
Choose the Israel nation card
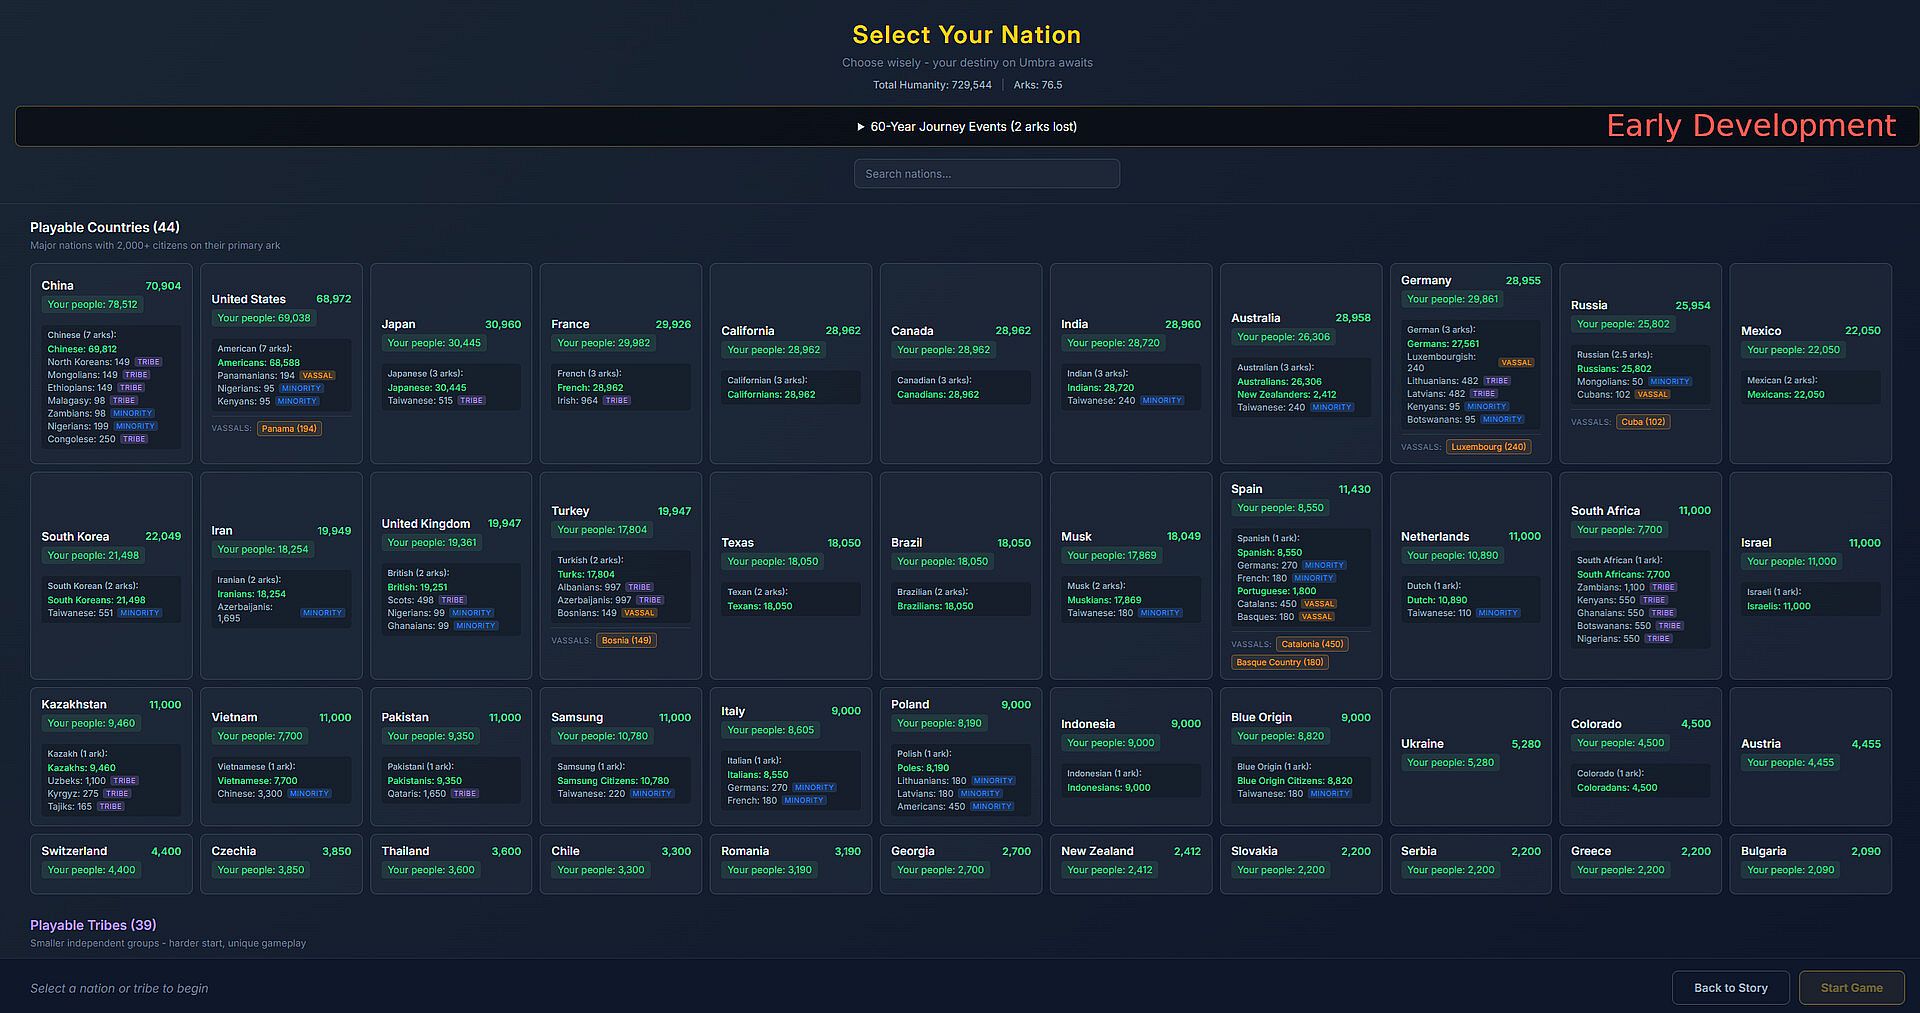click(1811, 576)
